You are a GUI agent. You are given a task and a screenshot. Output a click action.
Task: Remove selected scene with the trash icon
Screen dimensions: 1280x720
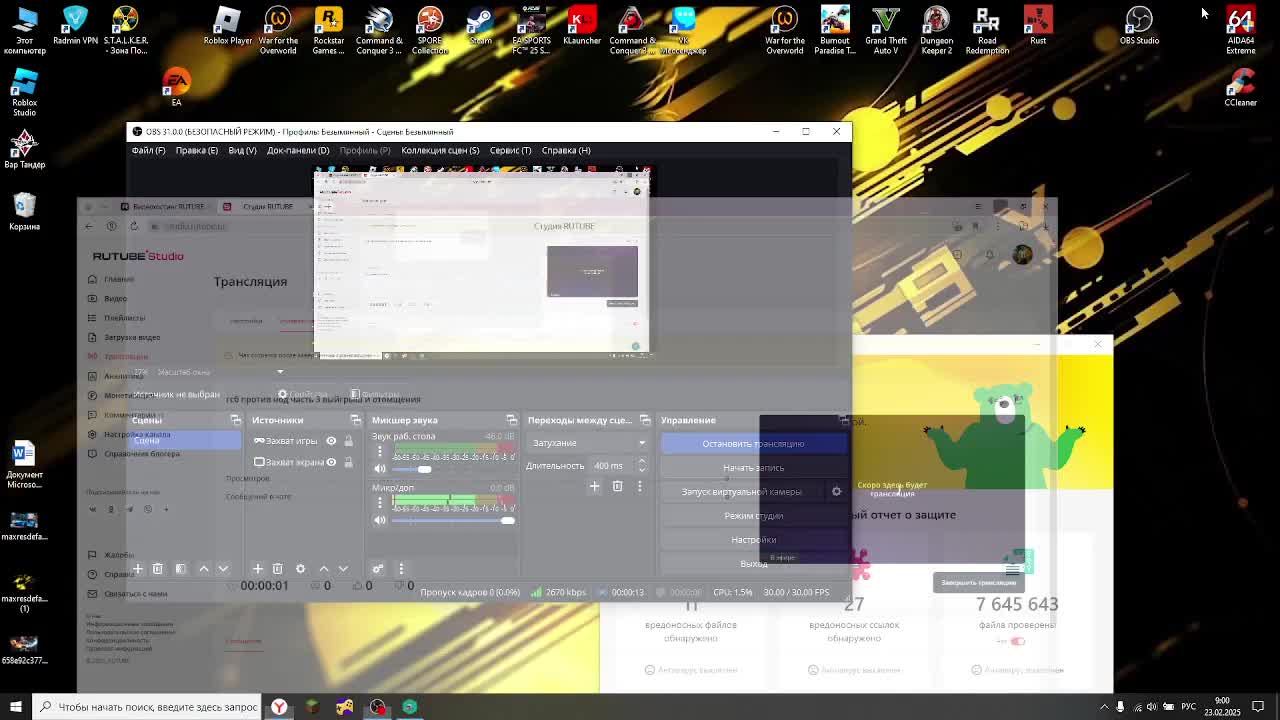coord(157,568)
